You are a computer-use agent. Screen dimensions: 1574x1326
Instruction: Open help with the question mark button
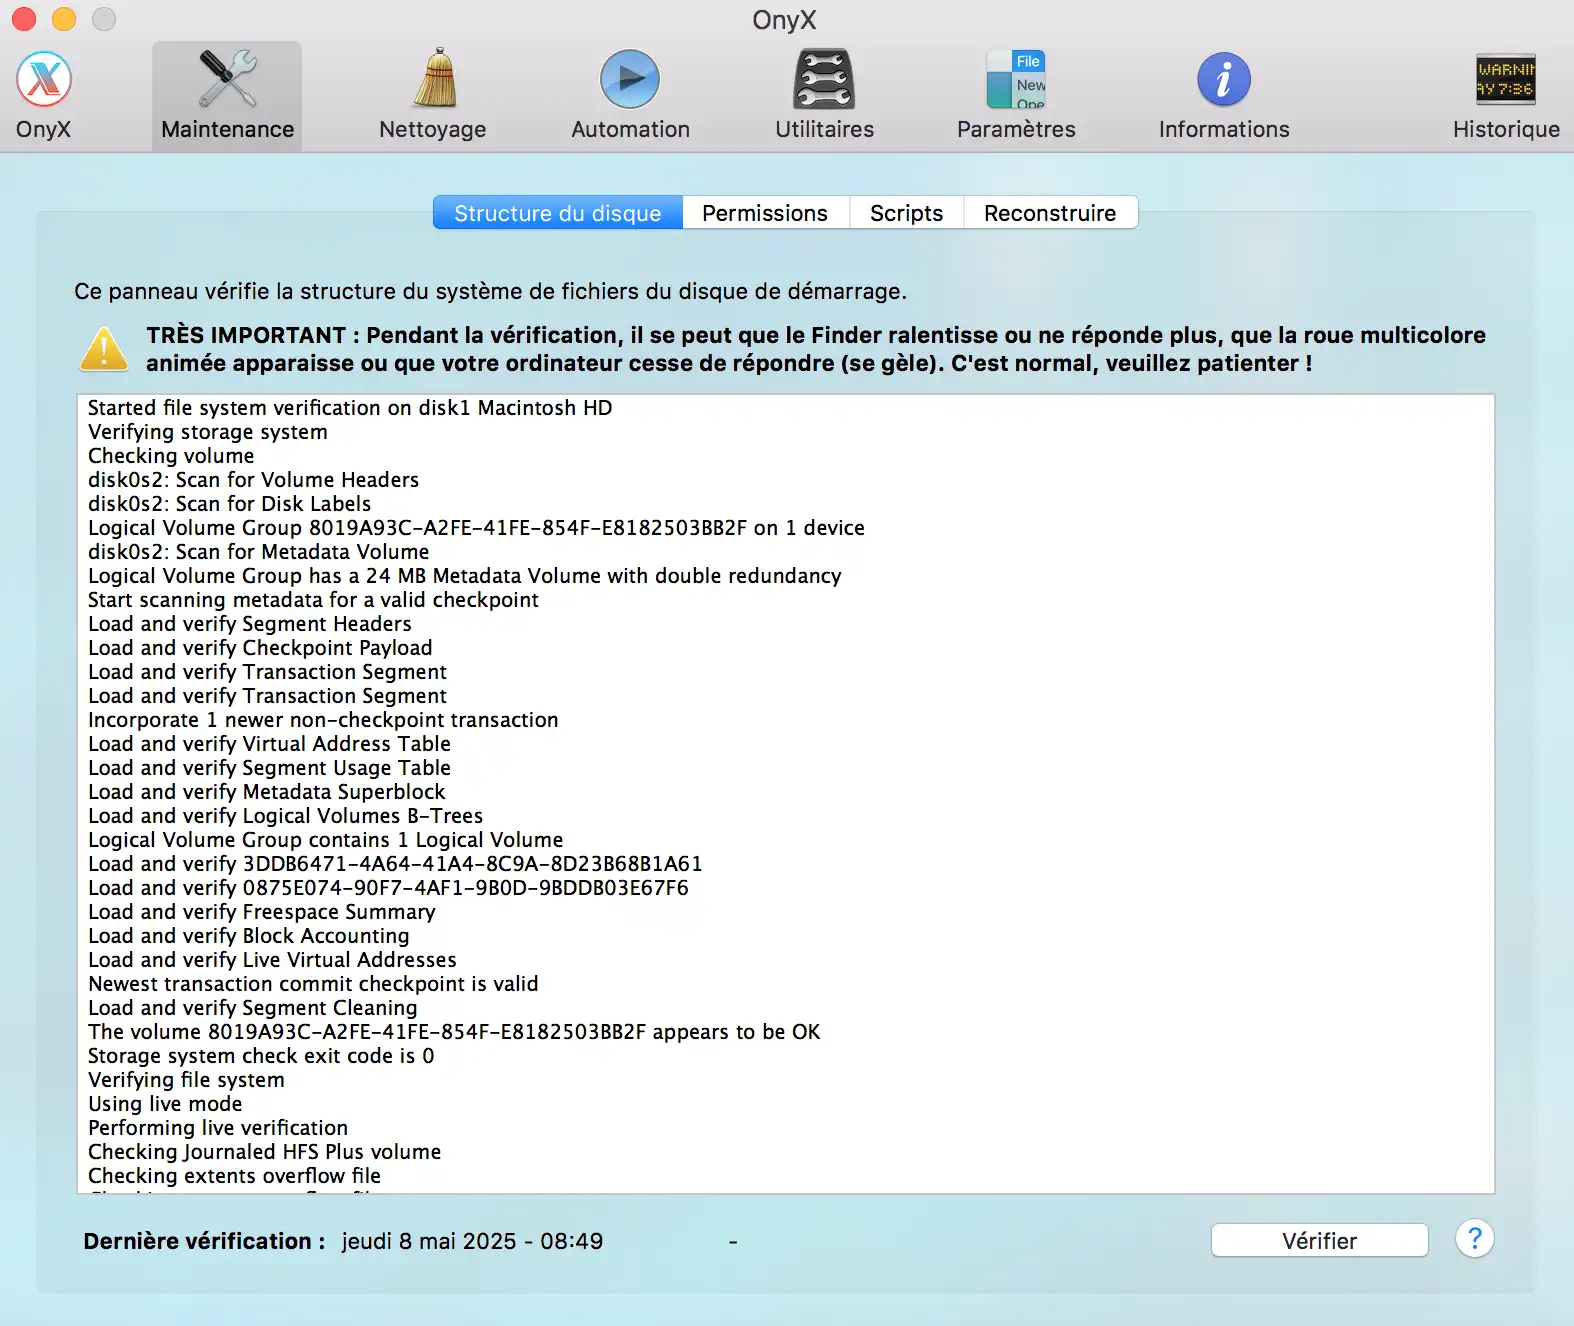click(1474, 1239)
